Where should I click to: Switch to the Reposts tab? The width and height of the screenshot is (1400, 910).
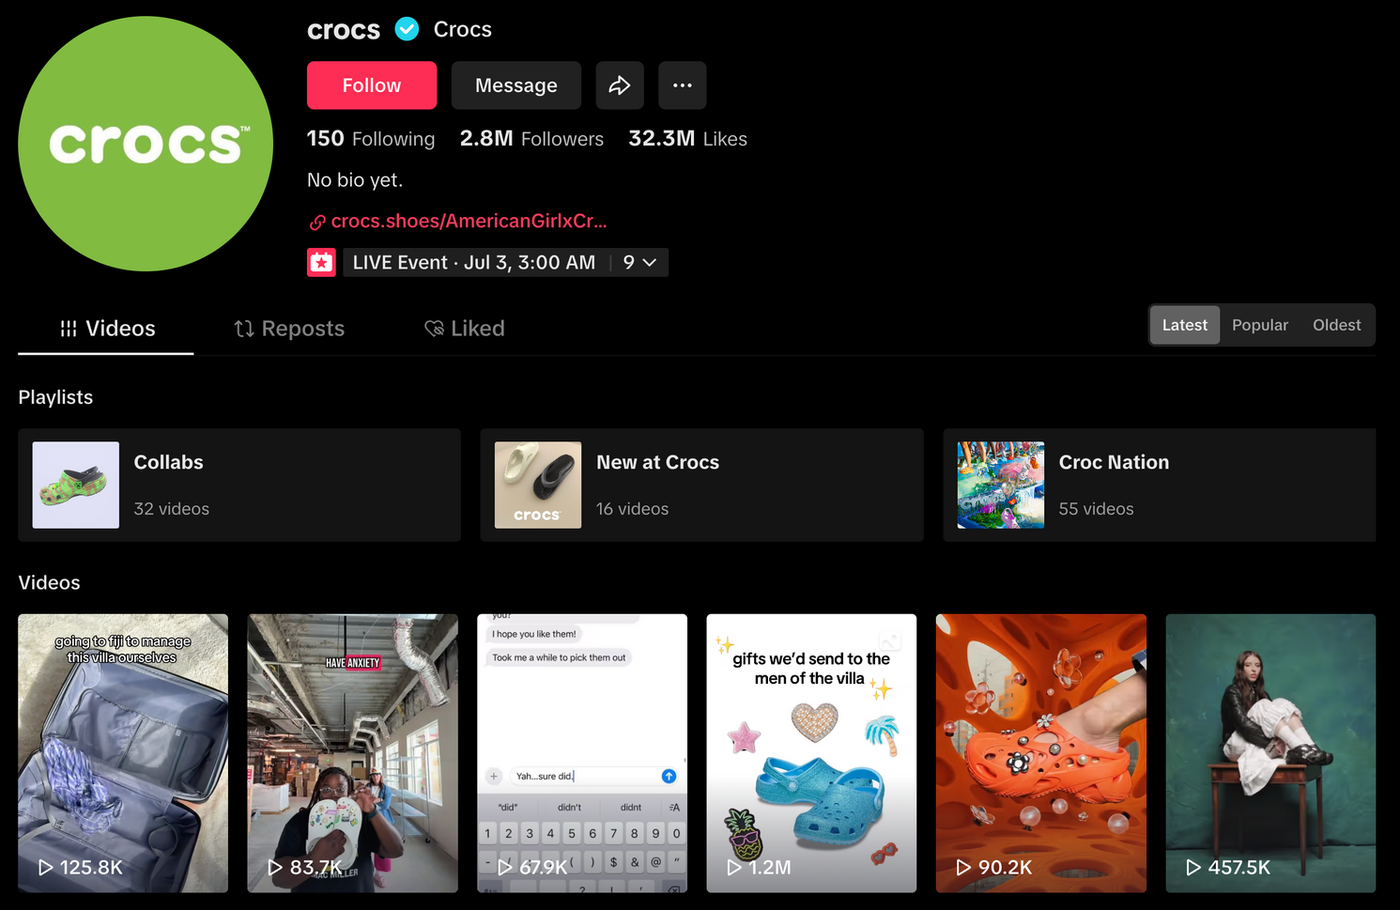click(x=289, y=328)
